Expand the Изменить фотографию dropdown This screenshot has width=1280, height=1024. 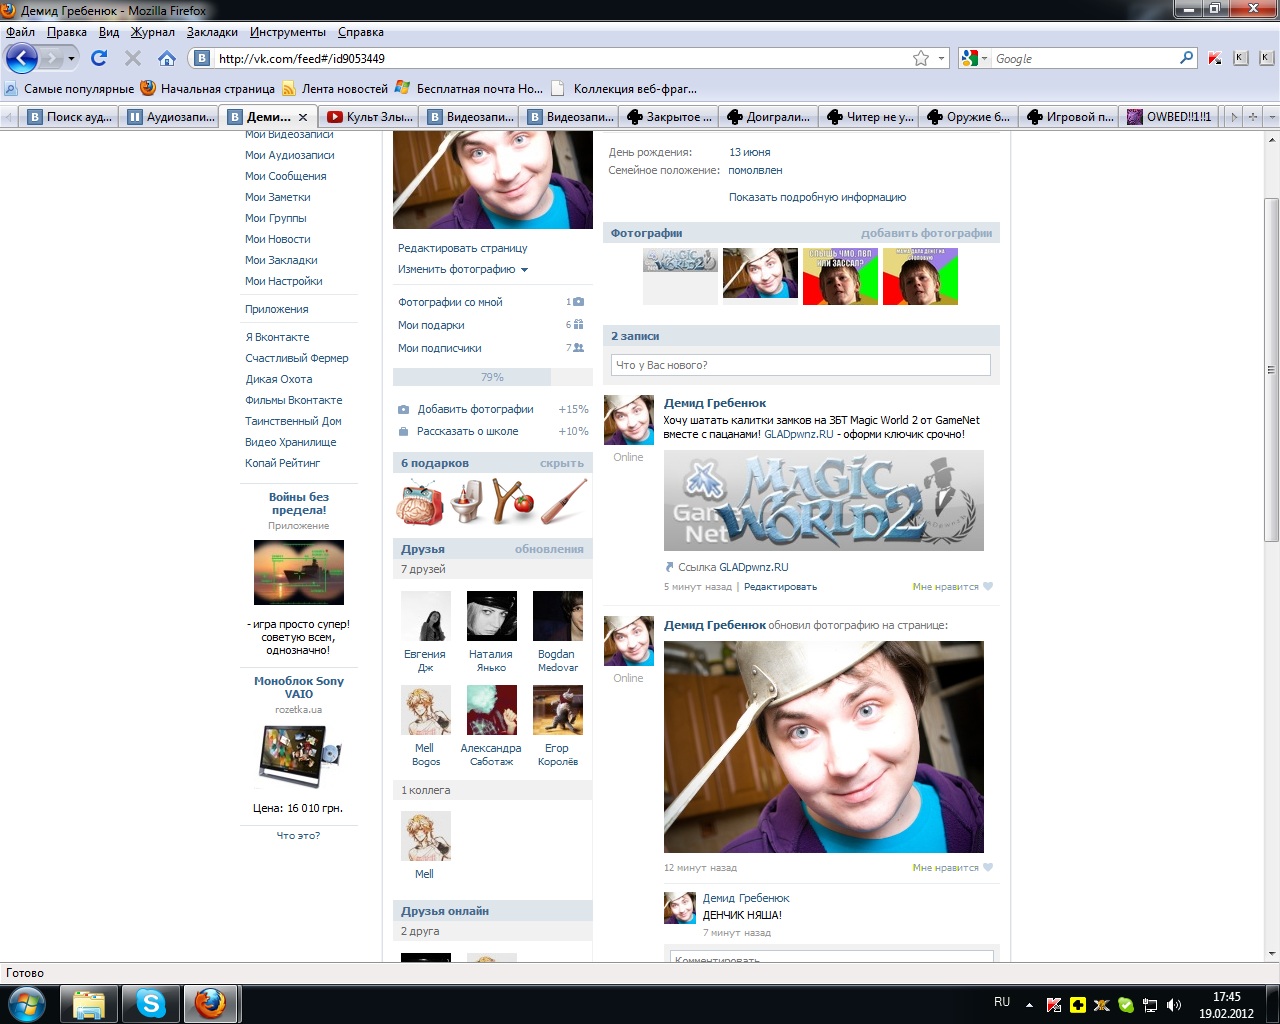463,269
